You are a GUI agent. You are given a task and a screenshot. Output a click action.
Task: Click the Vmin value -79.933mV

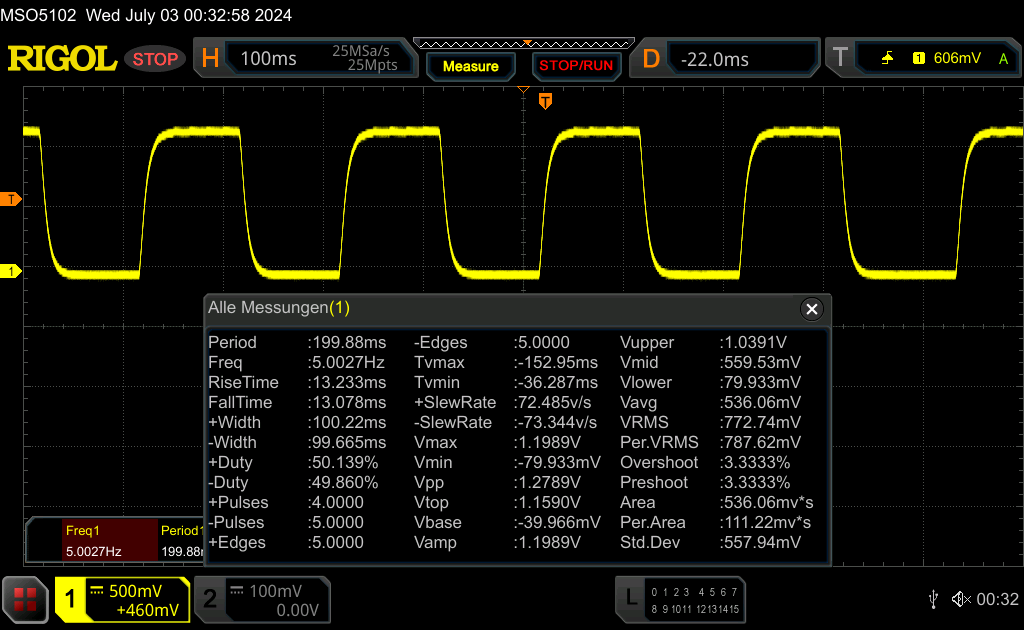pos(559,462)
